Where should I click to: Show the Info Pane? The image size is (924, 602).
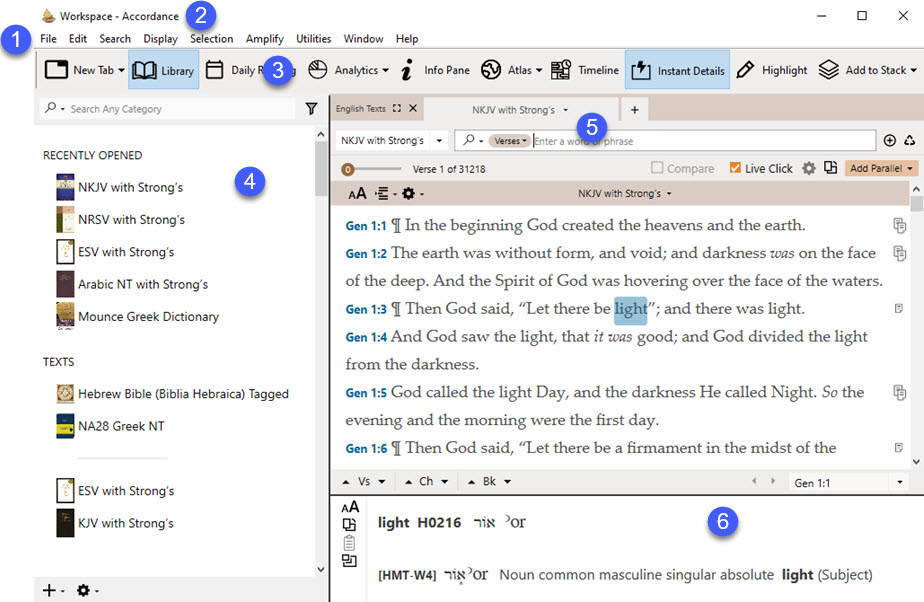(435, 70)
